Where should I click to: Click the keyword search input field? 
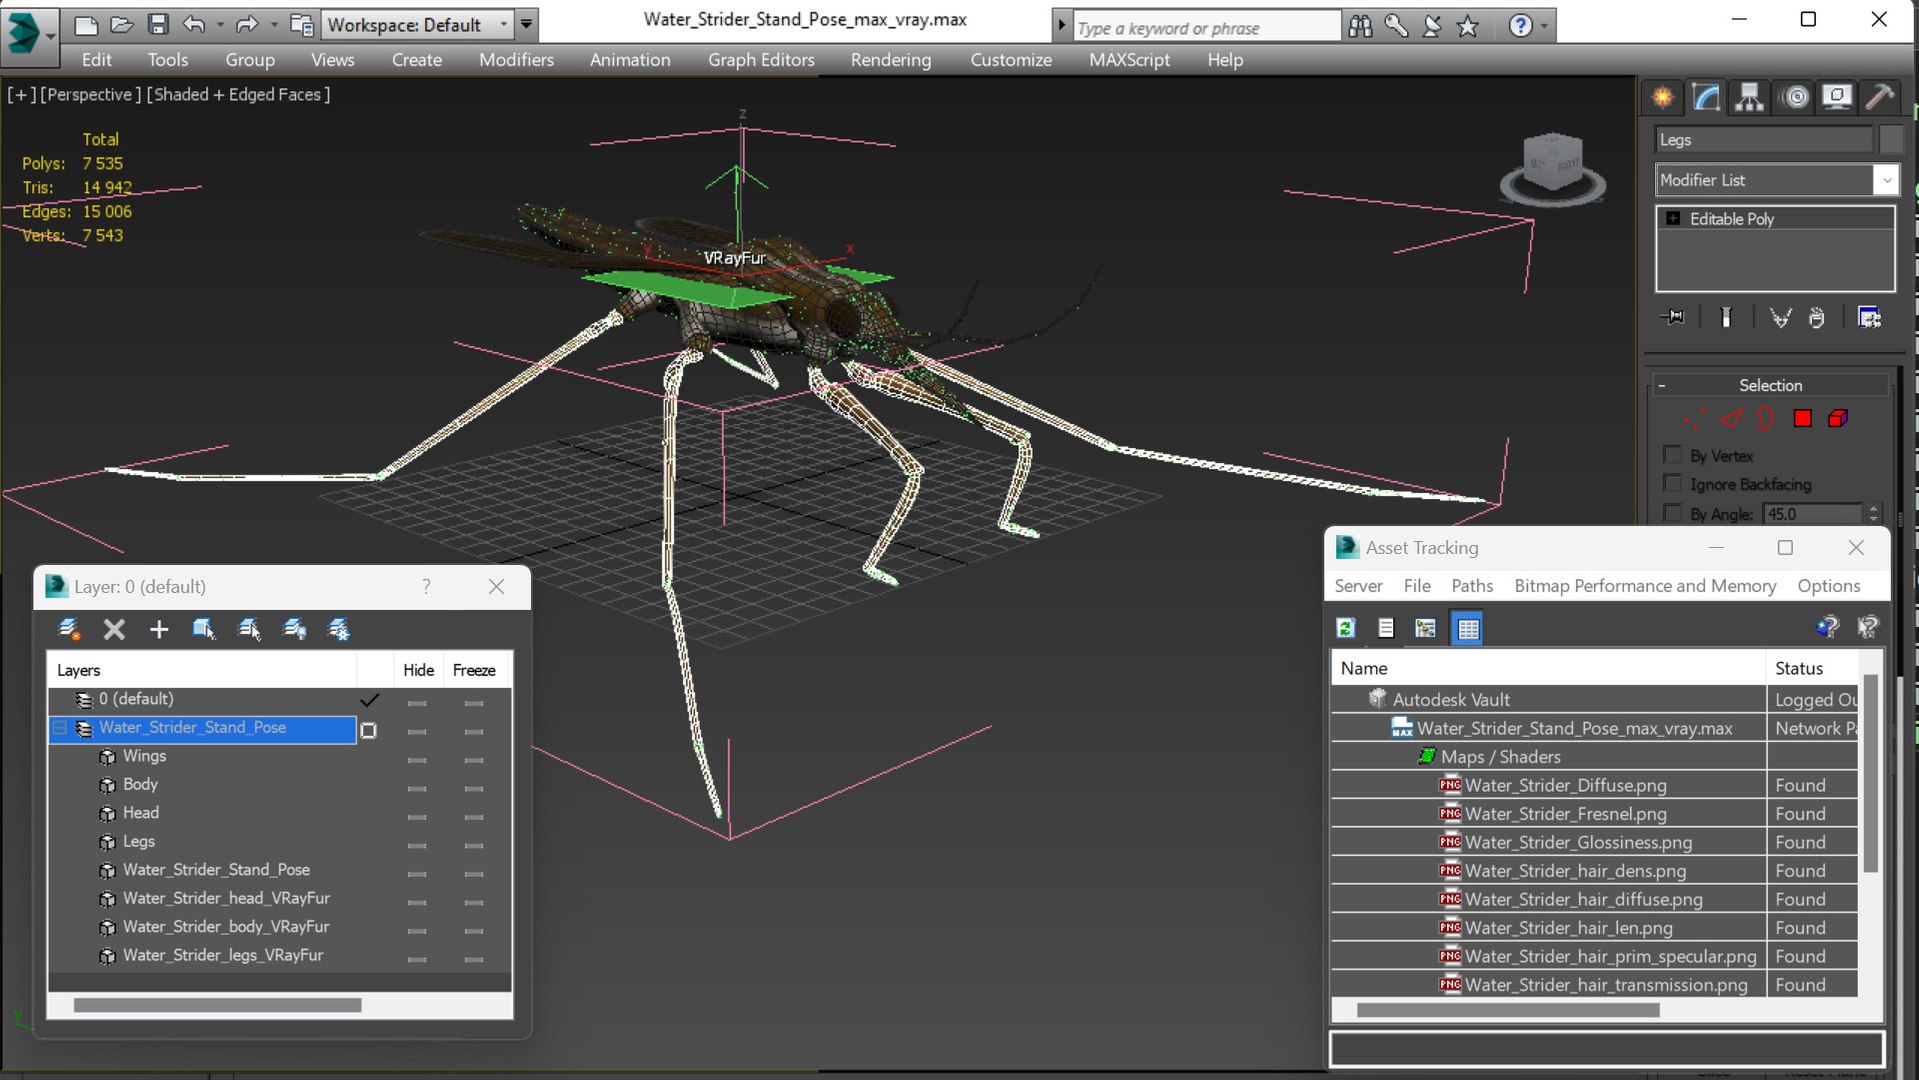[1206, 27]
